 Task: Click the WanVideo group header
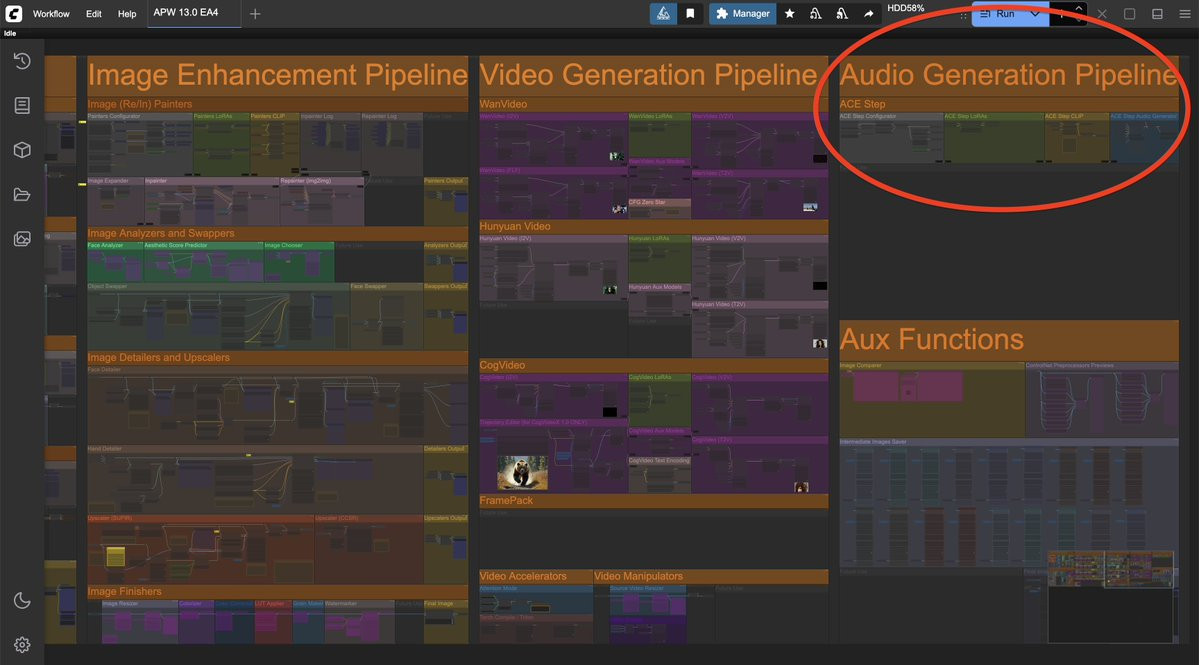[x=503, y=104]
